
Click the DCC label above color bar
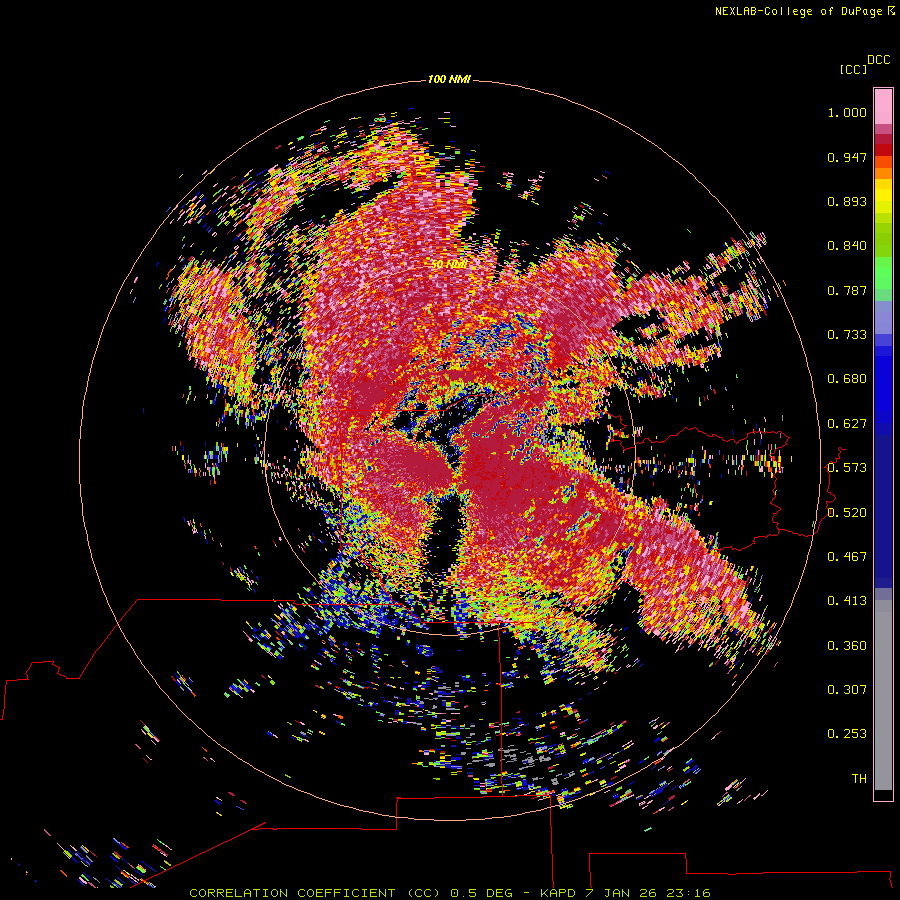pos(878,60)
